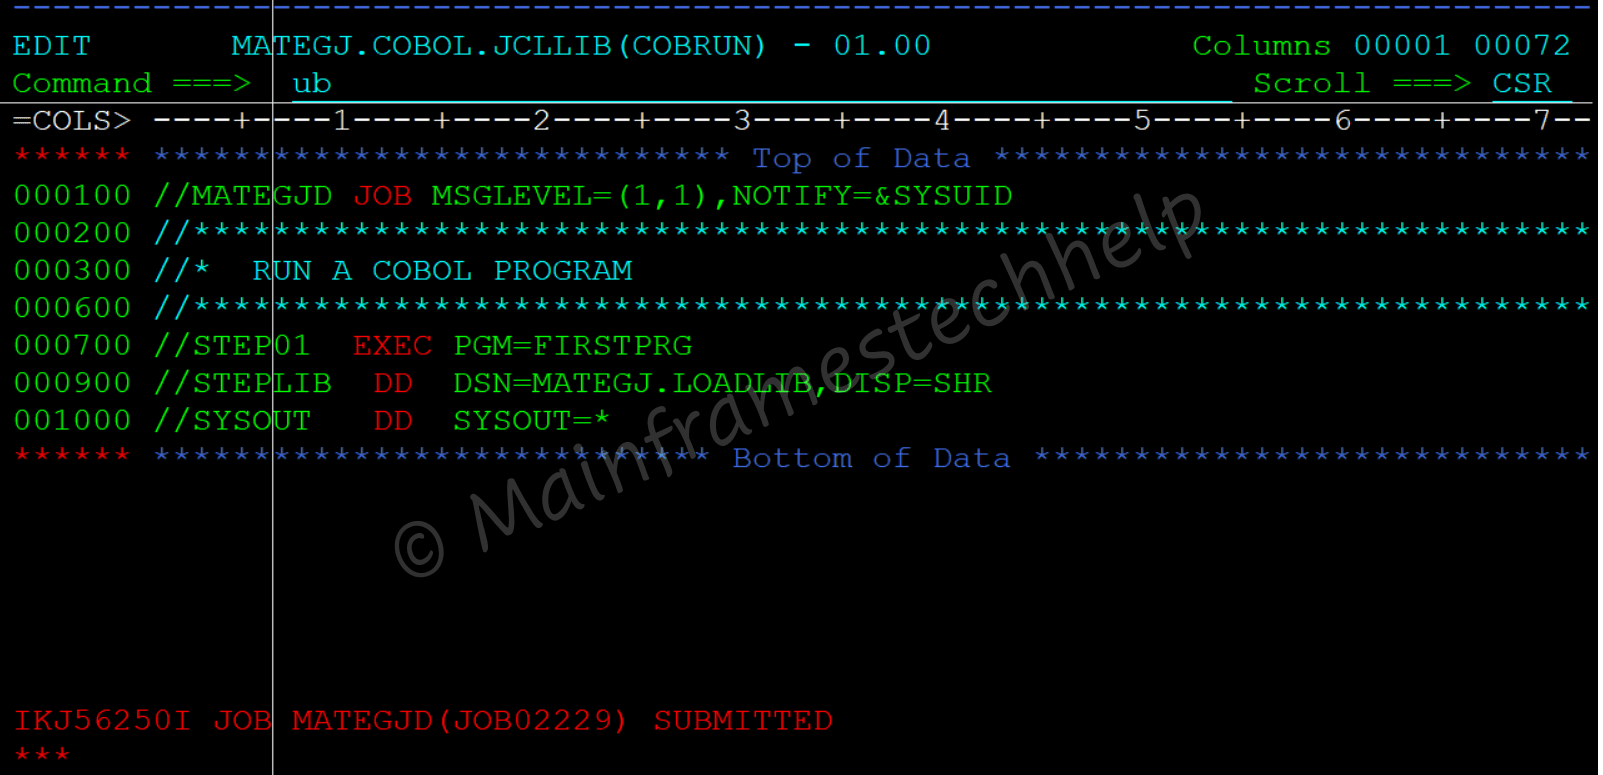Click line number 001000 prefix
The width and height of the screenshot is (1603, 775).
point(72,421)
